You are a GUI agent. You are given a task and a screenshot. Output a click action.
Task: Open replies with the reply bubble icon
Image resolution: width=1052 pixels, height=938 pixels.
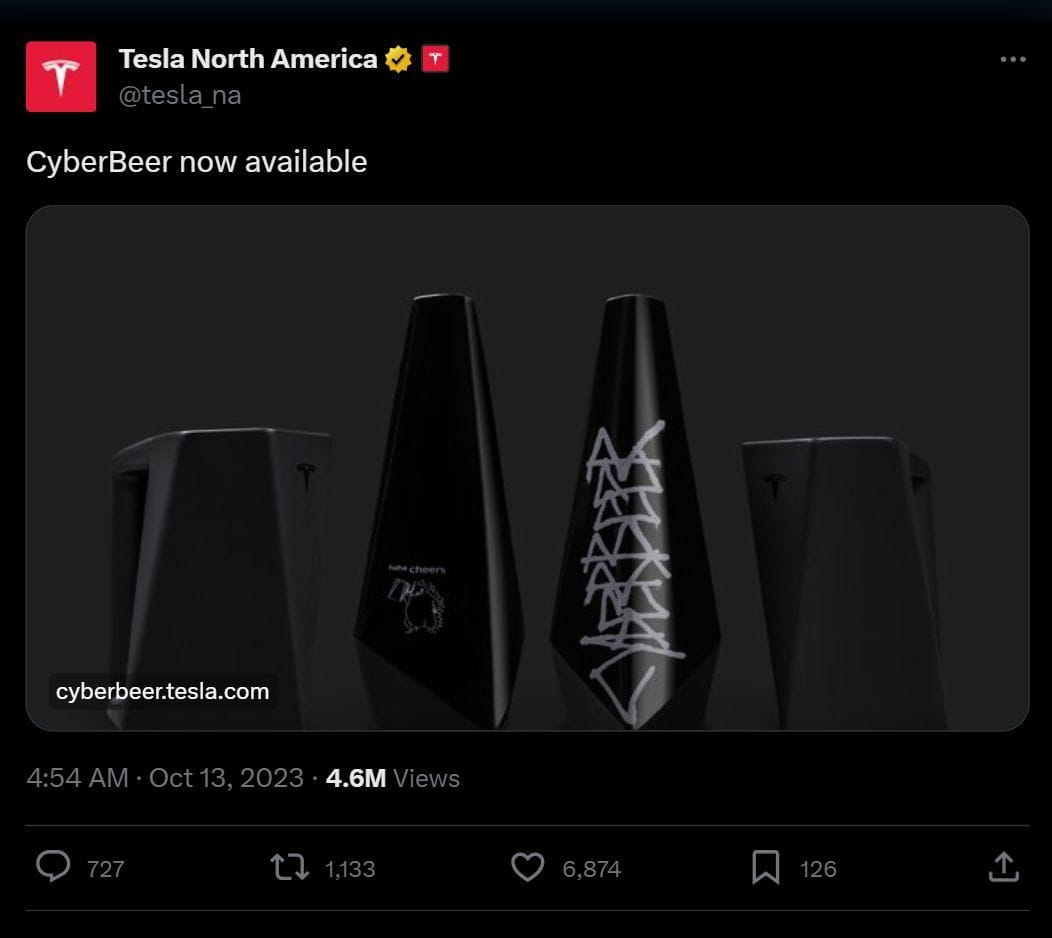[55, 868]
